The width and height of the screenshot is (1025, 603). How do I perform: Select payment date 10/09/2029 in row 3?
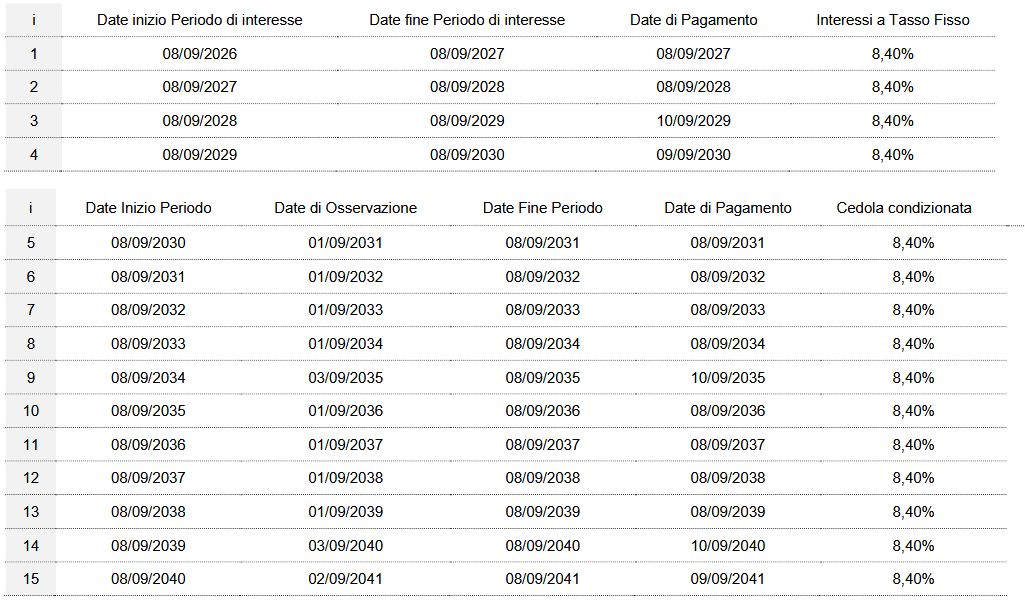[694, 121]
